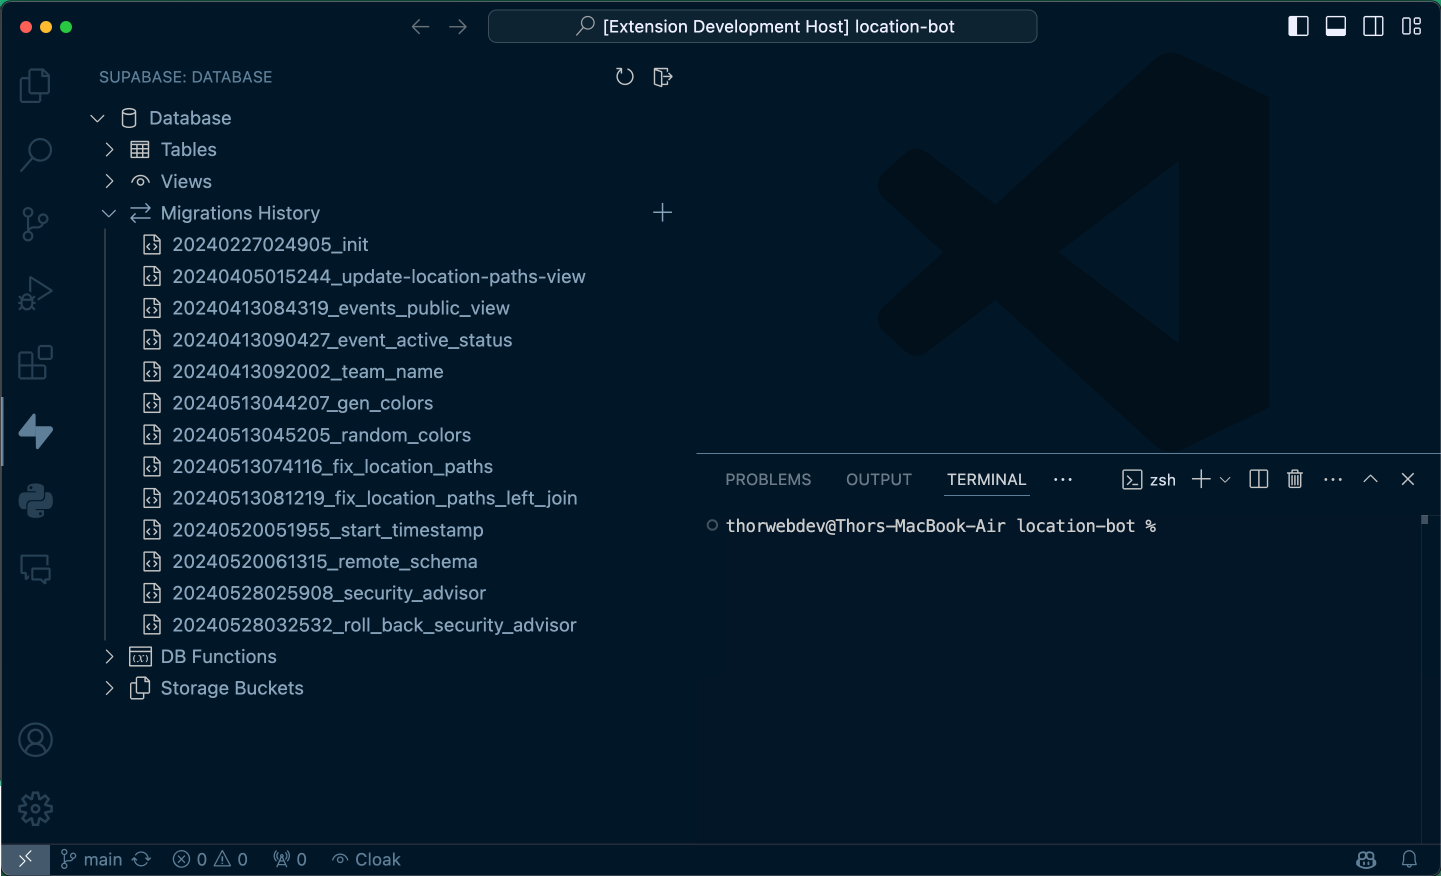Toggle Cloak in the status bar

pos(366,860)
